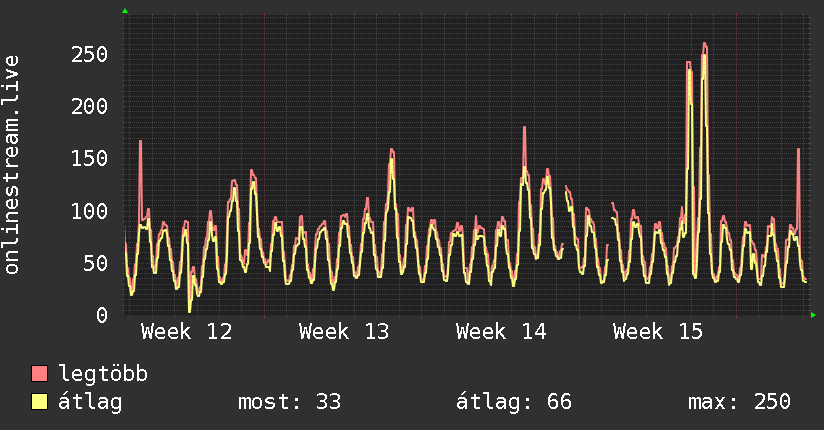Click the yellow átlag legend swatch

coord(39,402)
